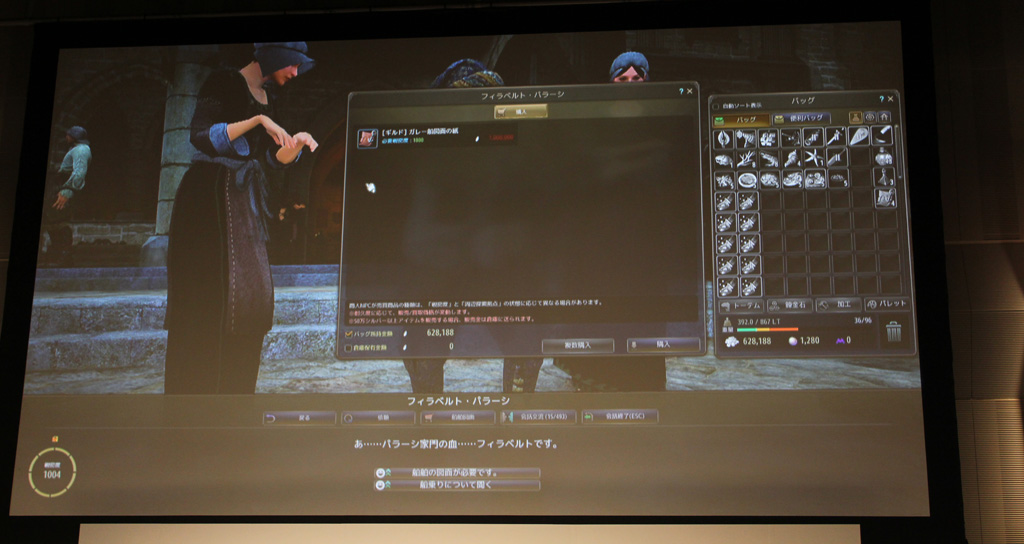1024x544 pixels.
Task: Click the 1,280 pearl value
Action: (810, 340)
